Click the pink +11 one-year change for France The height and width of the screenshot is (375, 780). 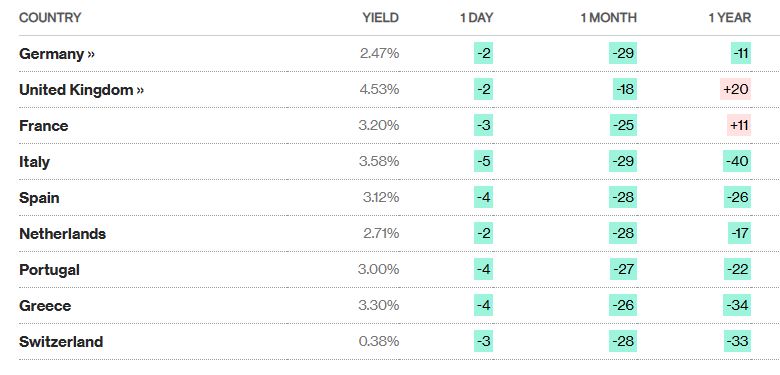coord(739,125)
